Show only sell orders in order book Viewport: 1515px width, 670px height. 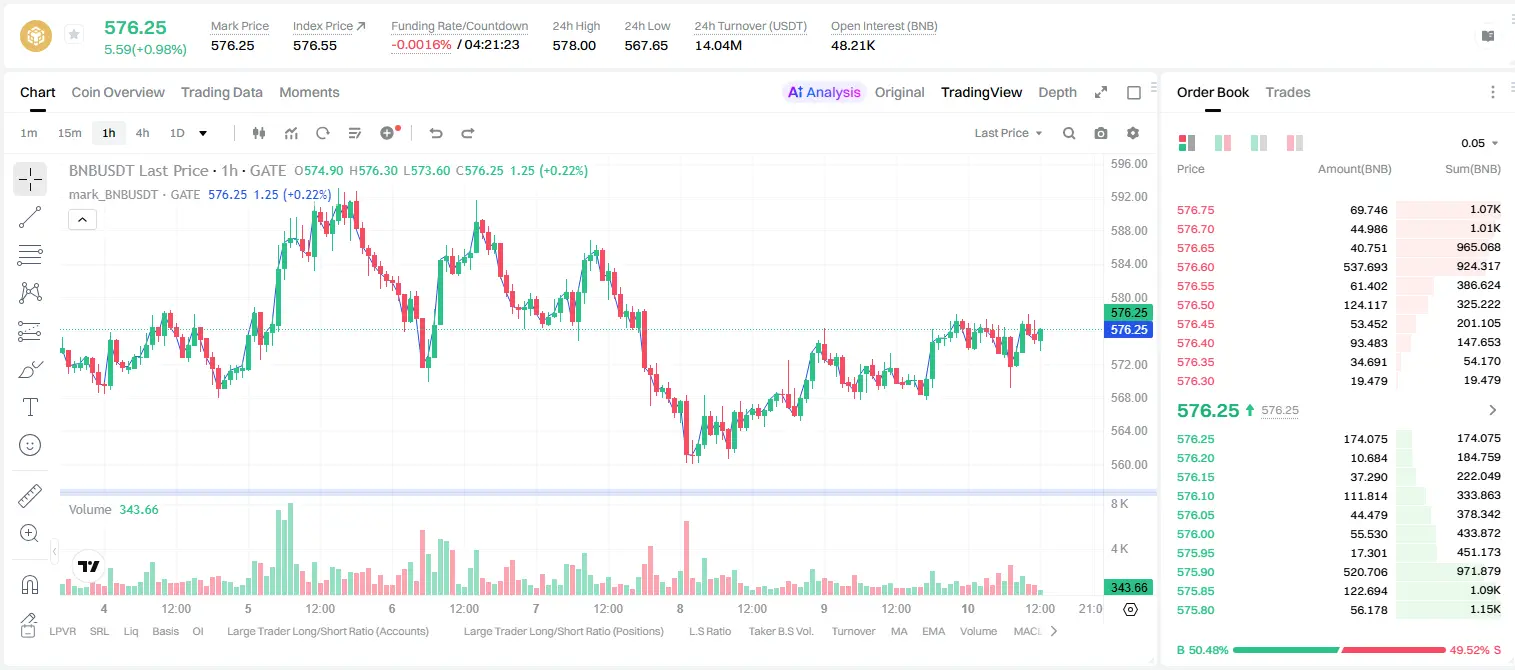tap(1295, 143)
